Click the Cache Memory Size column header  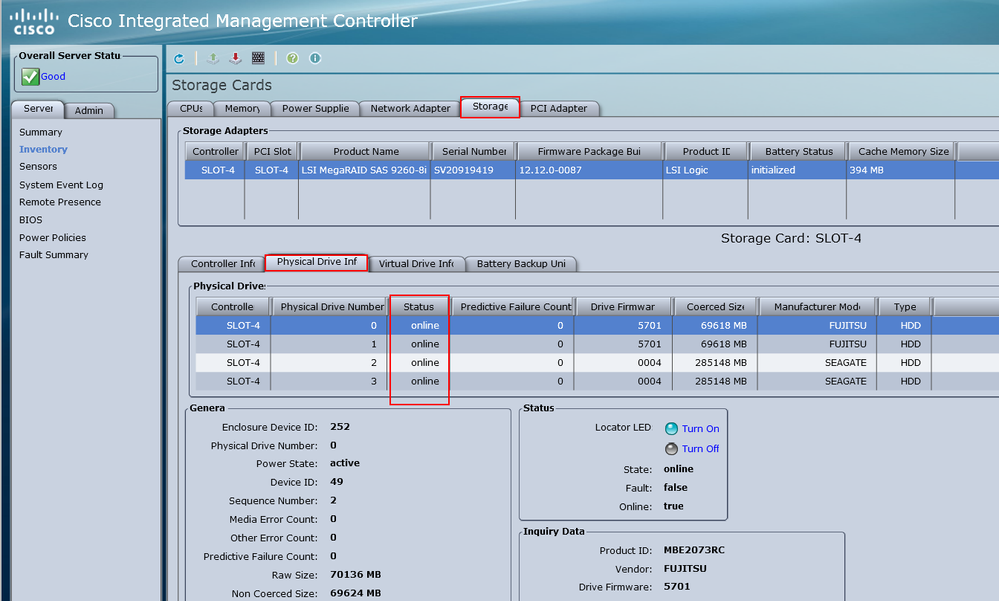[903, 152]
